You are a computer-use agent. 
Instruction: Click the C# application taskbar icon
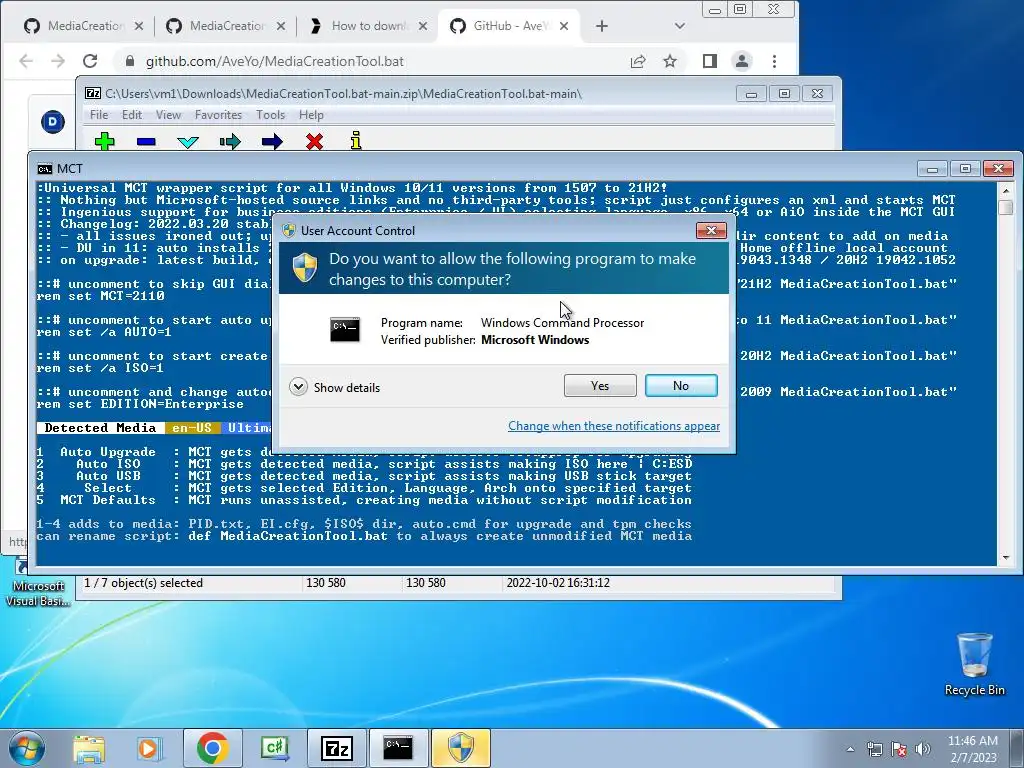click(274, 748)
